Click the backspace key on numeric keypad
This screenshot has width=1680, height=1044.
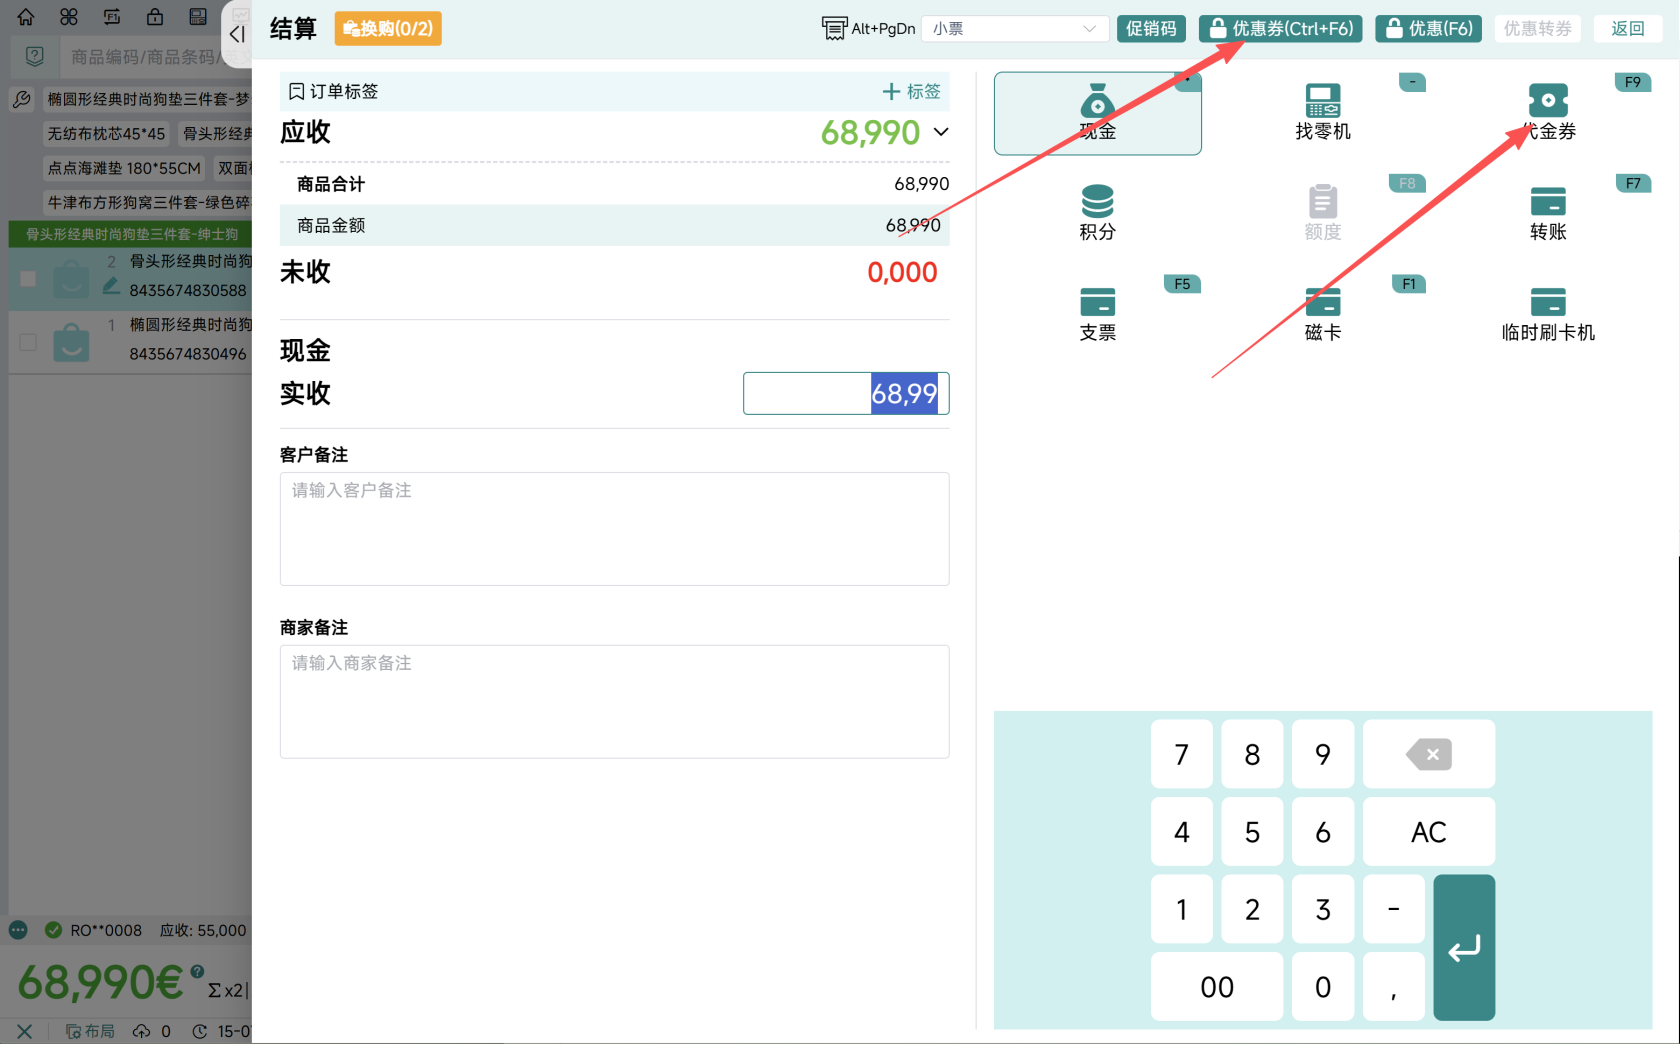tap(1428, 754)
